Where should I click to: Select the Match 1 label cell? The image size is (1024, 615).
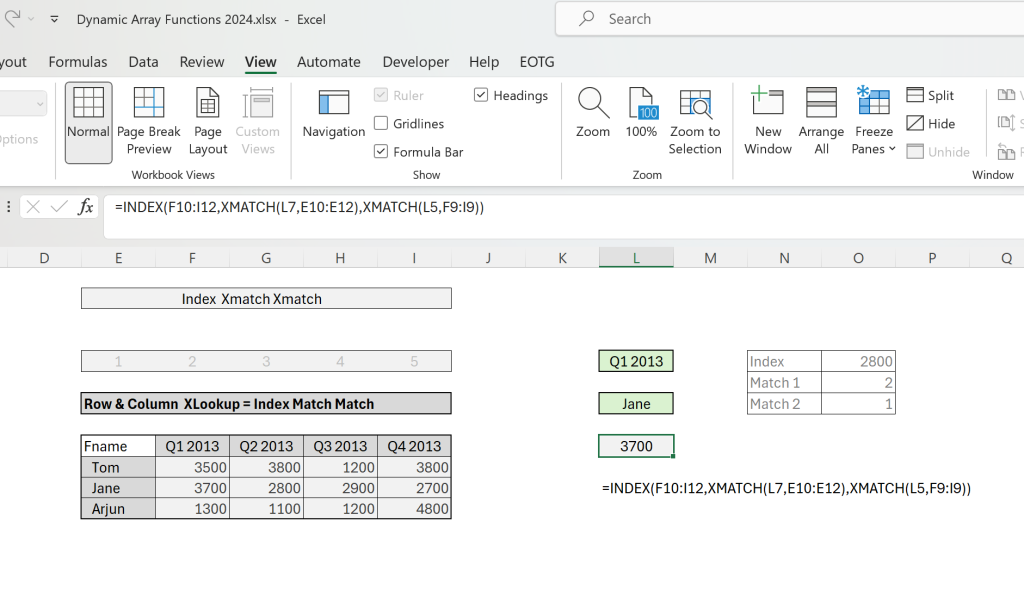pos(784,383)
